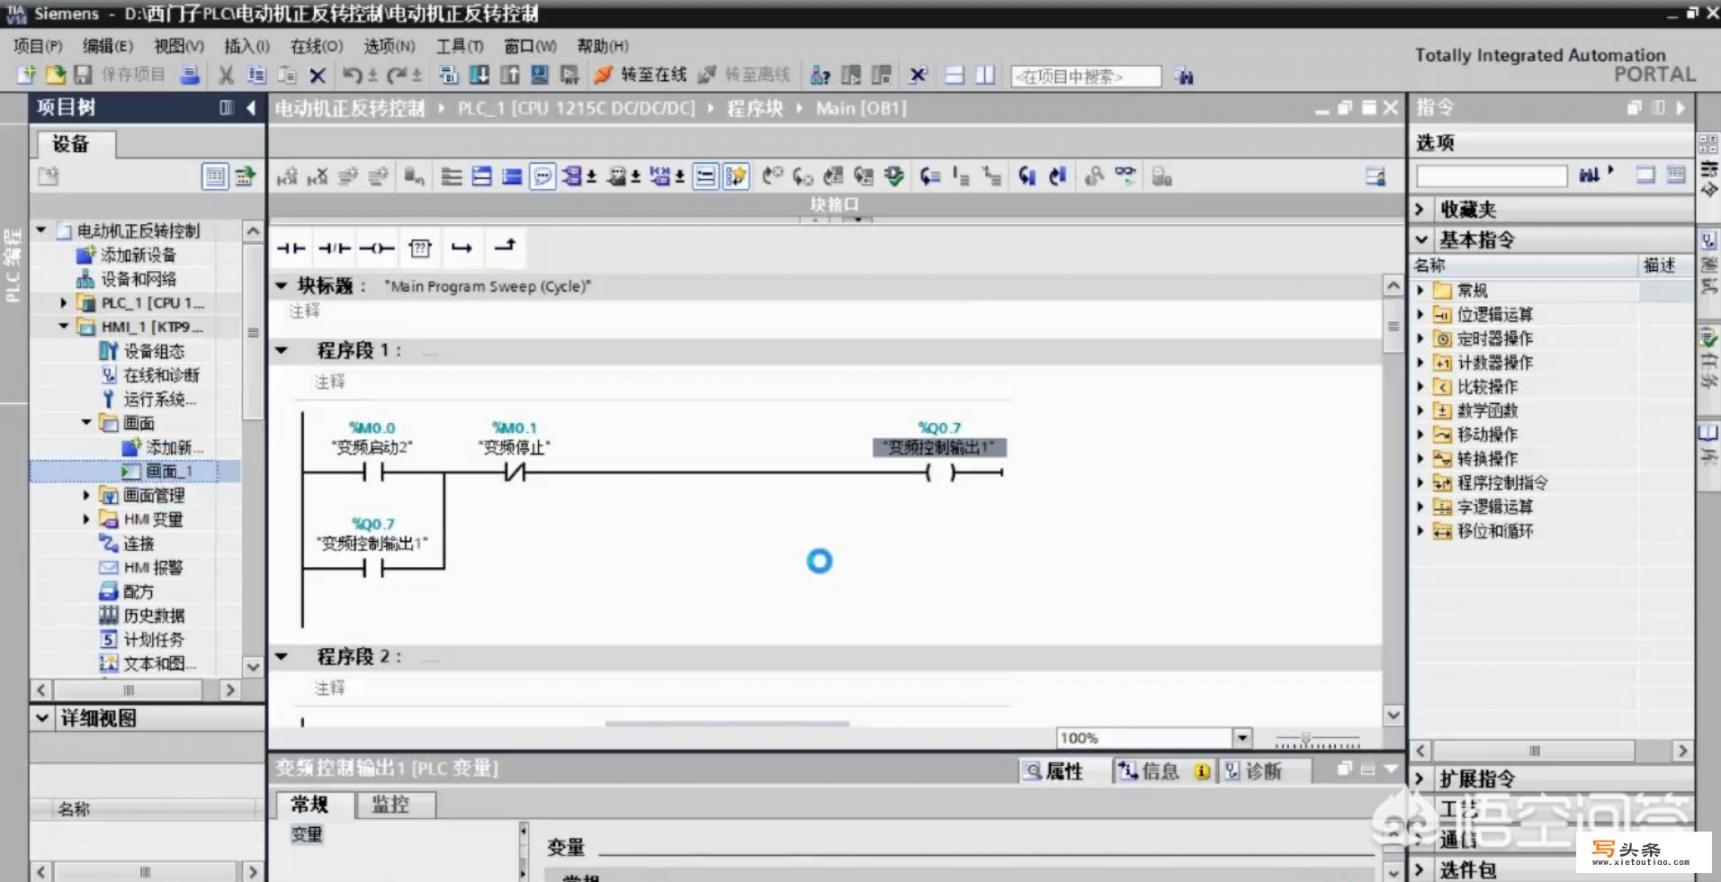The height and width of the screenshot is (882, 1721).
Task: Click close branch icon in favorites bar
Action: pos(505,246)
